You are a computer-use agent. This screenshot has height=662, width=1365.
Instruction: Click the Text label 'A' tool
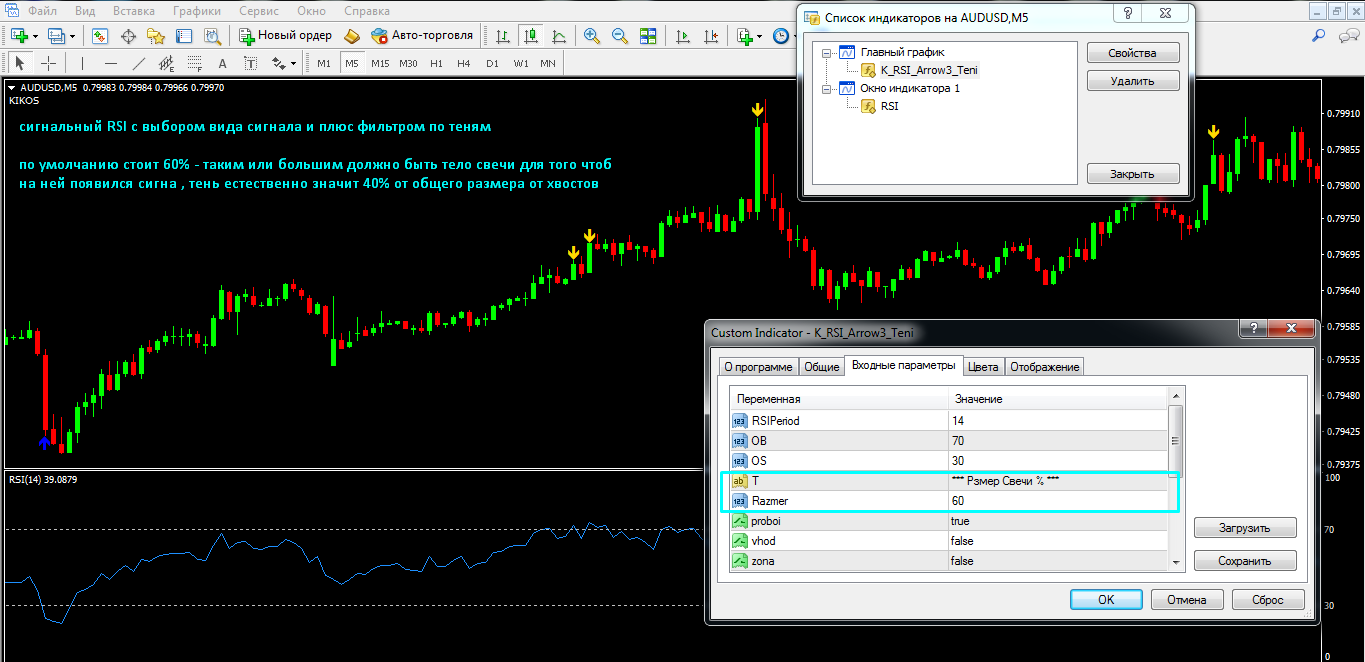tap(222, 64)
